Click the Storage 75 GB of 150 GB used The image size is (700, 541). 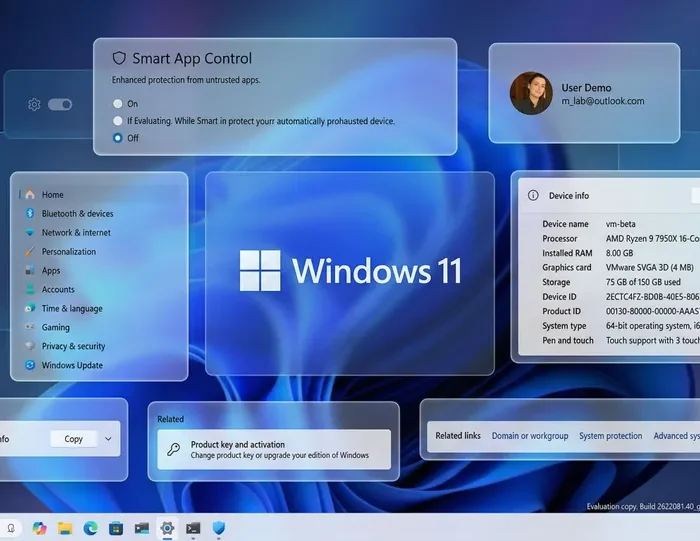[x=643, y=282]
